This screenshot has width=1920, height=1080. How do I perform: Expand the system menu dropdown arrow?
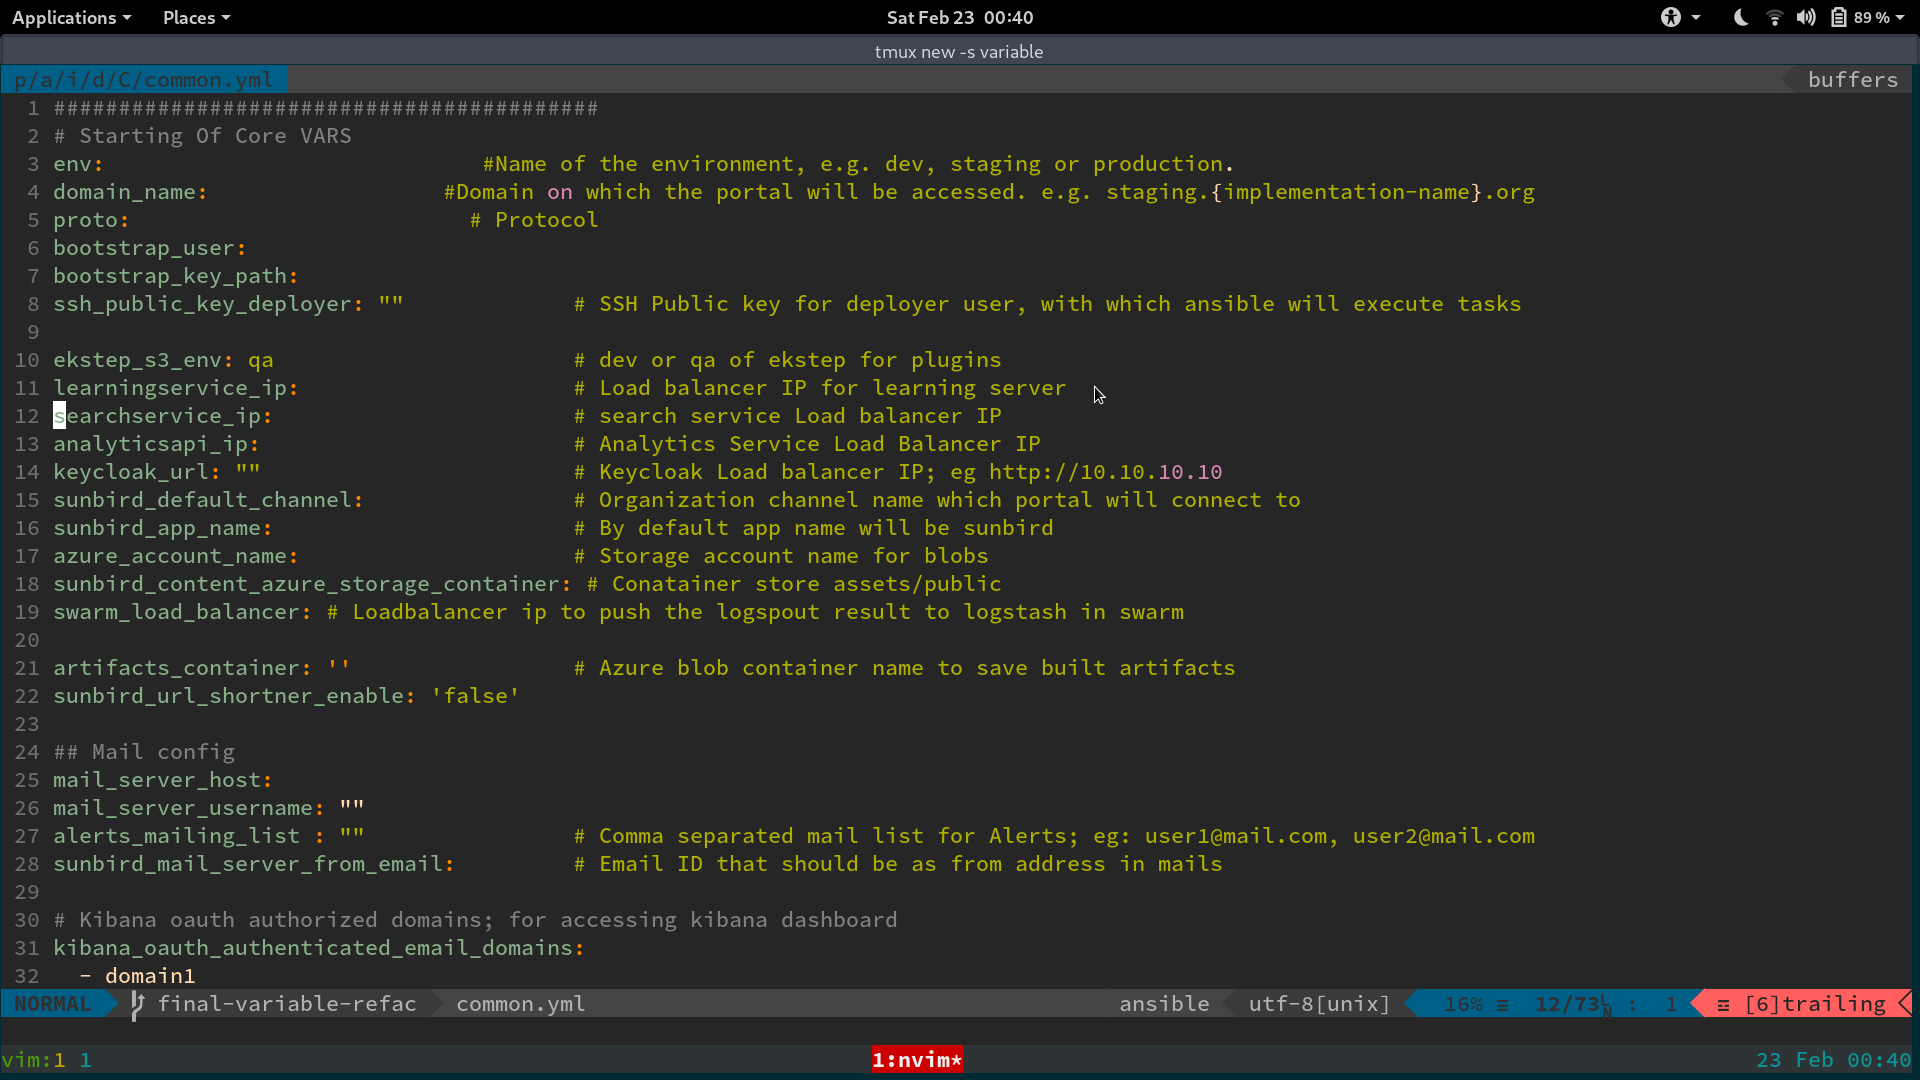coord(1899,17)
